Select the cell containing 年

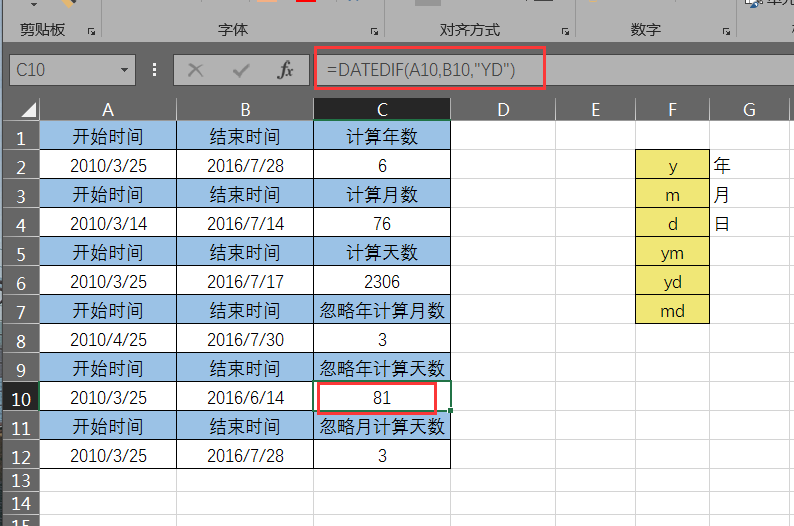[749, 165]
